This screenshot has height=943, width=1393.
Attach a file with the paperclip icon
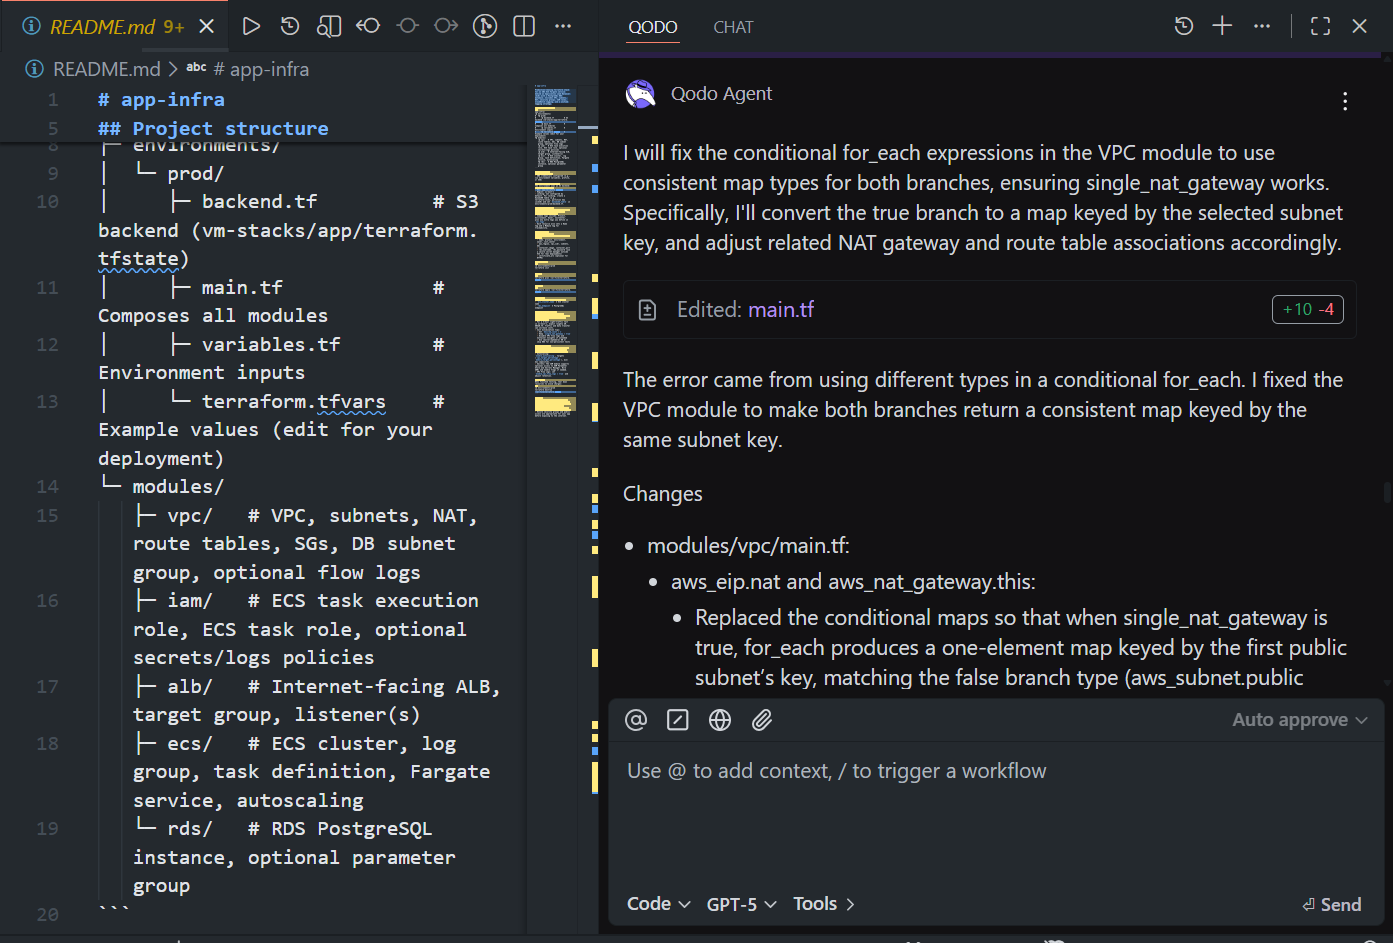762,720
